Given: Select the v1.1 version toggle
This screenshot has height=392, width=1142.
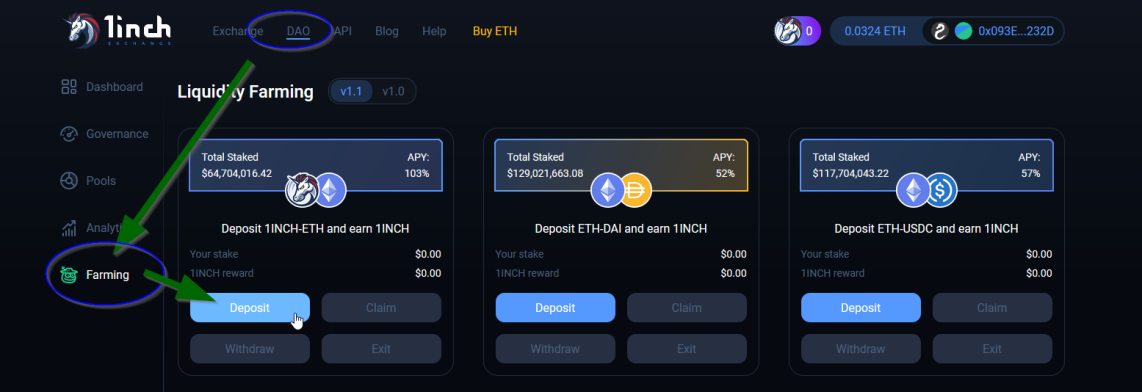Looking at the screenshot, I should tap(351, 92).
